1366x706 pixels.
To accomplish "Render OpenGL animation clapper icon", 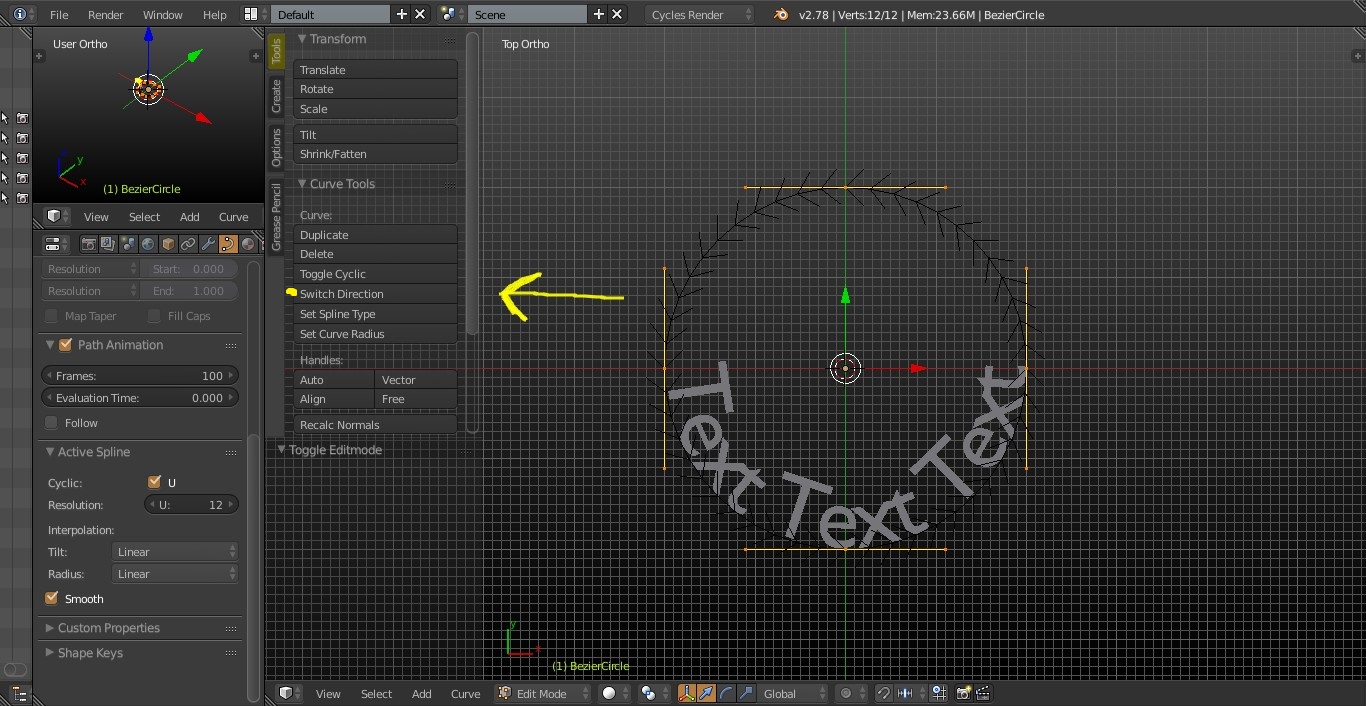I will tap(983, 693).
